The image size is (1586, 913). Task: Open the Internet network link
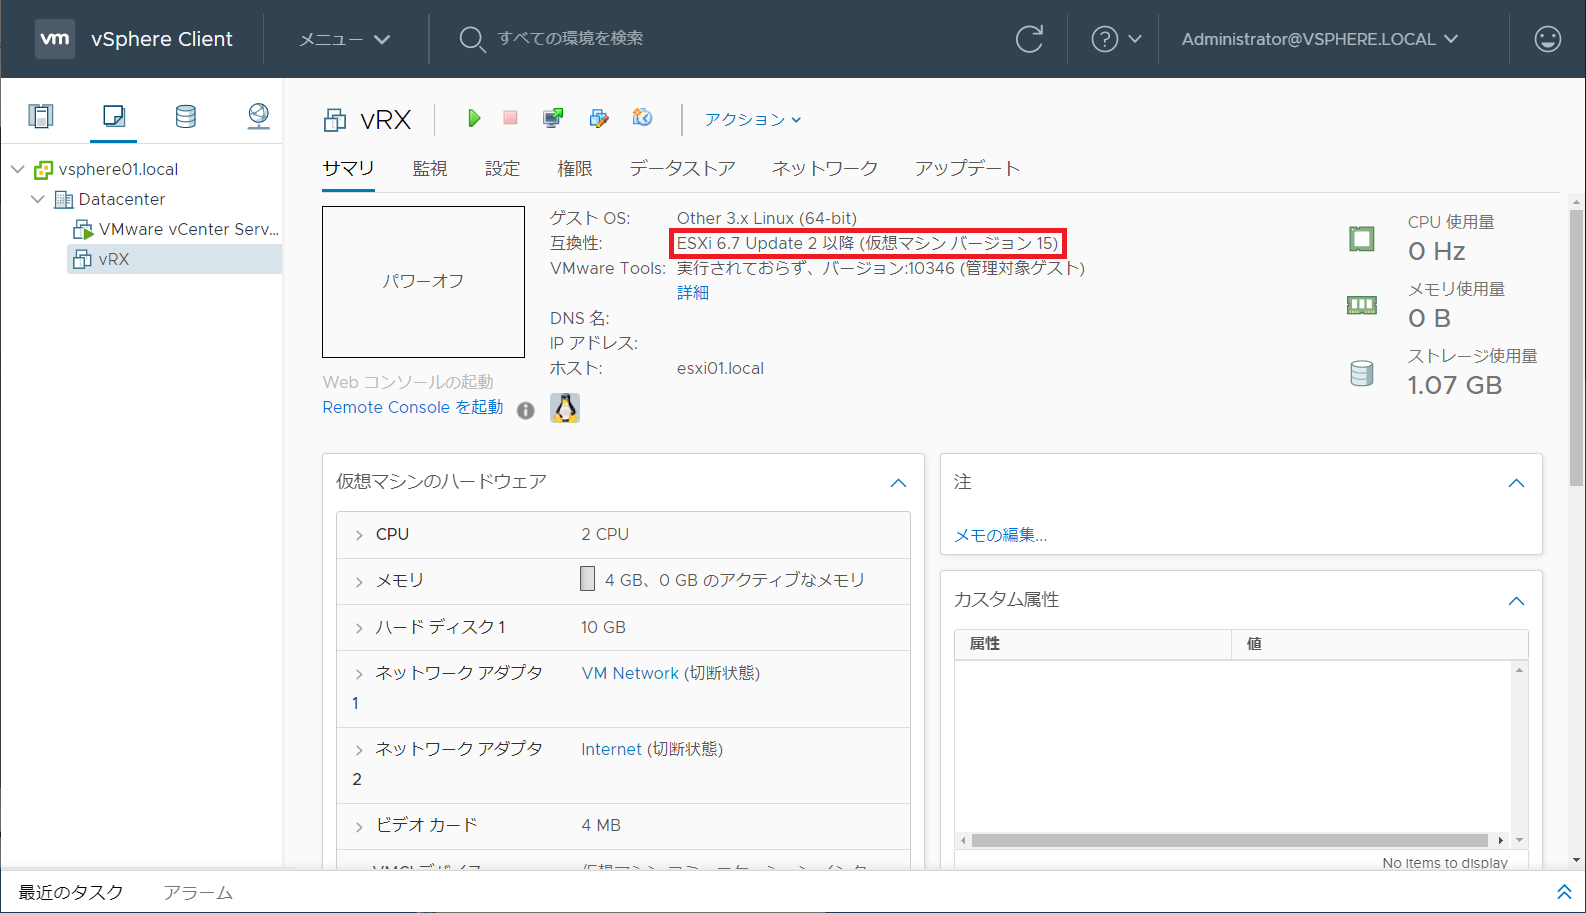611,749
